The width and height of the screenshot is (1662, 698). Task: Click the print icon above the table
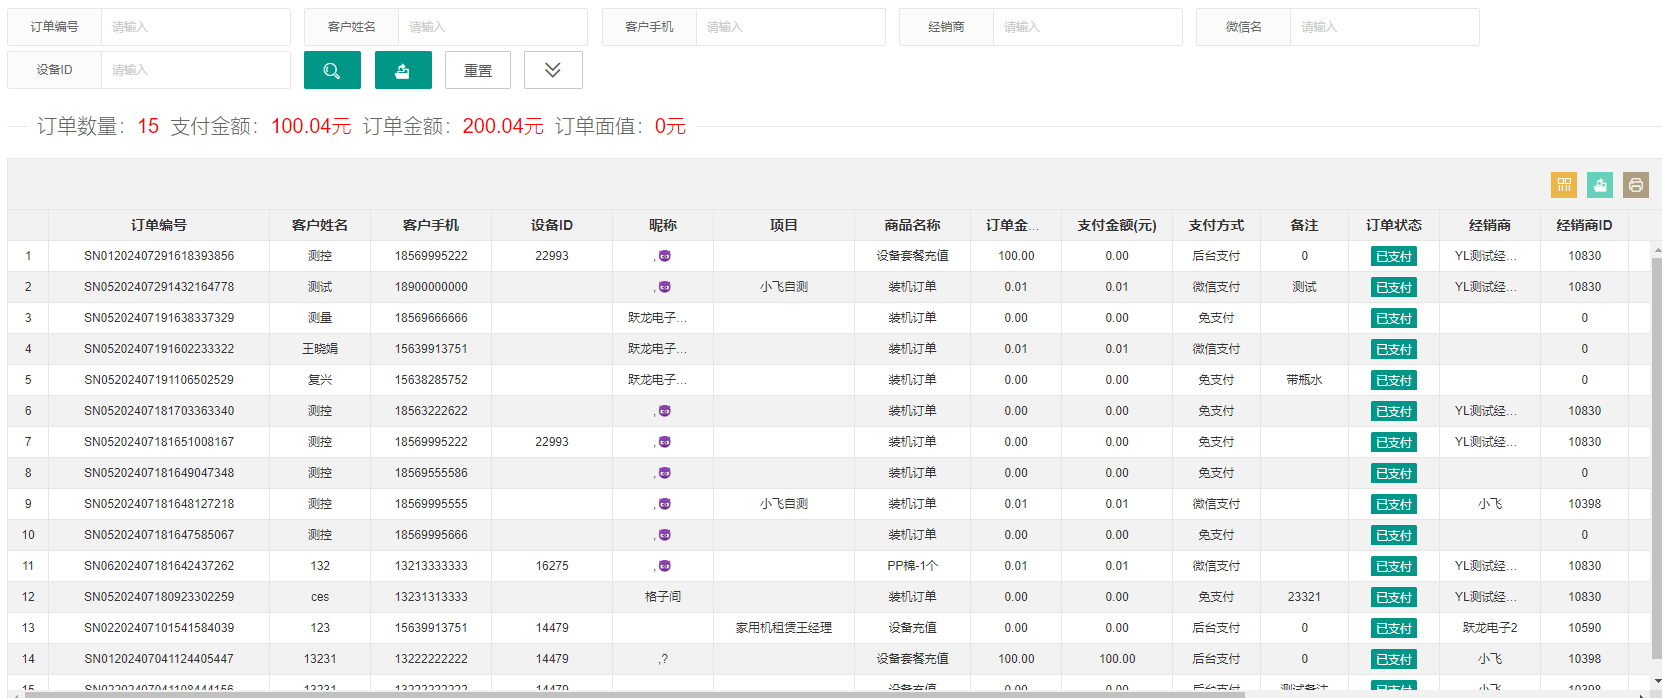pyautogui.click(x=1636, y=184)
